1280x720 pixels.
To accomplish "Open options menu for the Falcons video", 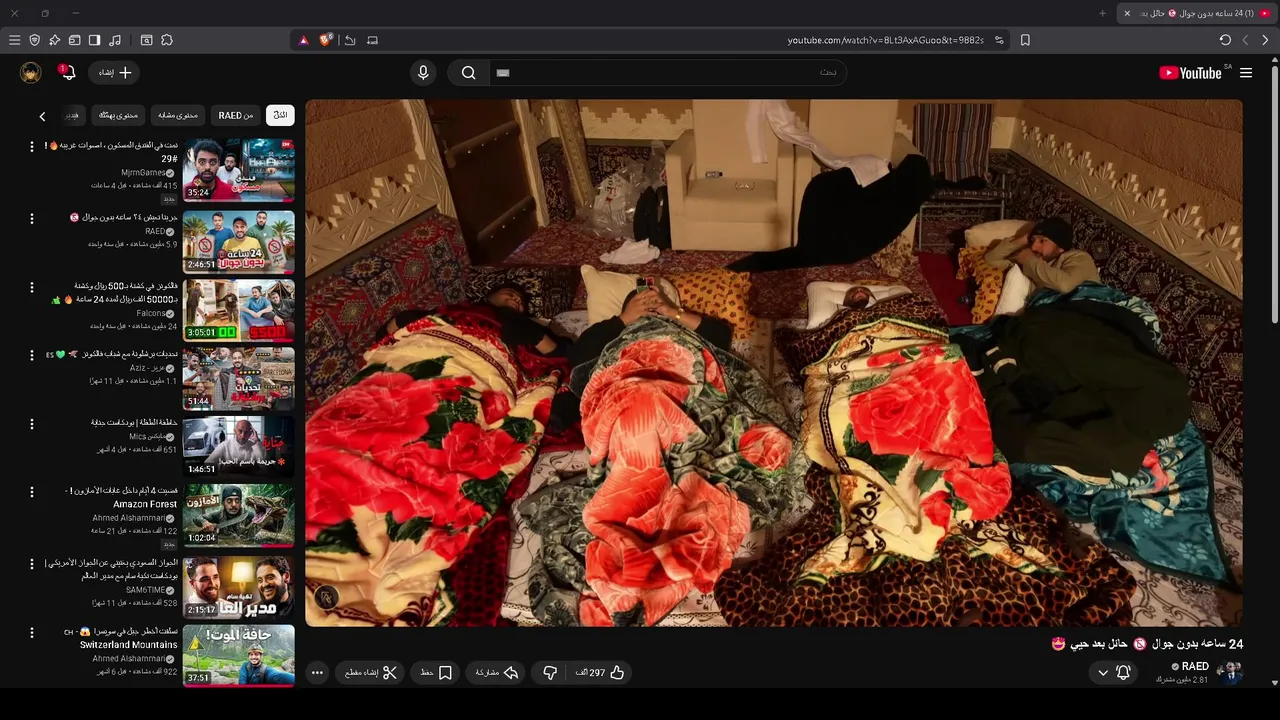I will click(x=31, y=287).
